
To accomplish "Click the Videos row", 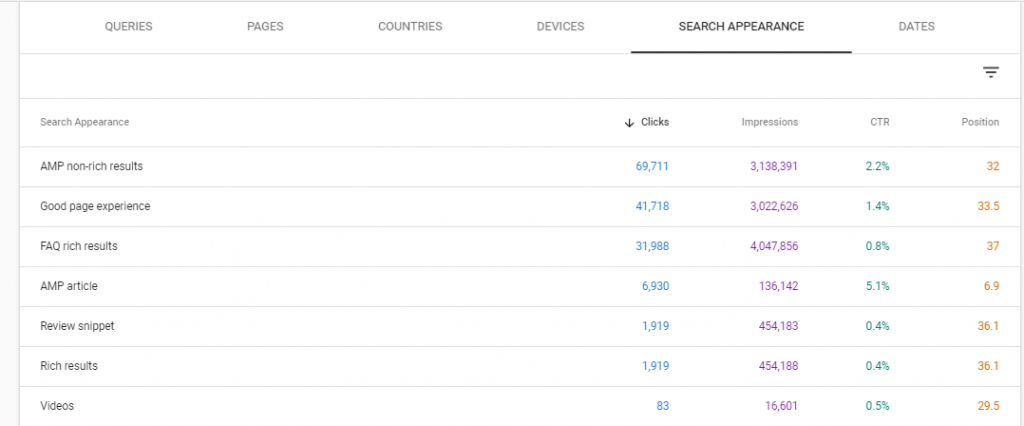I will (521, 406).
